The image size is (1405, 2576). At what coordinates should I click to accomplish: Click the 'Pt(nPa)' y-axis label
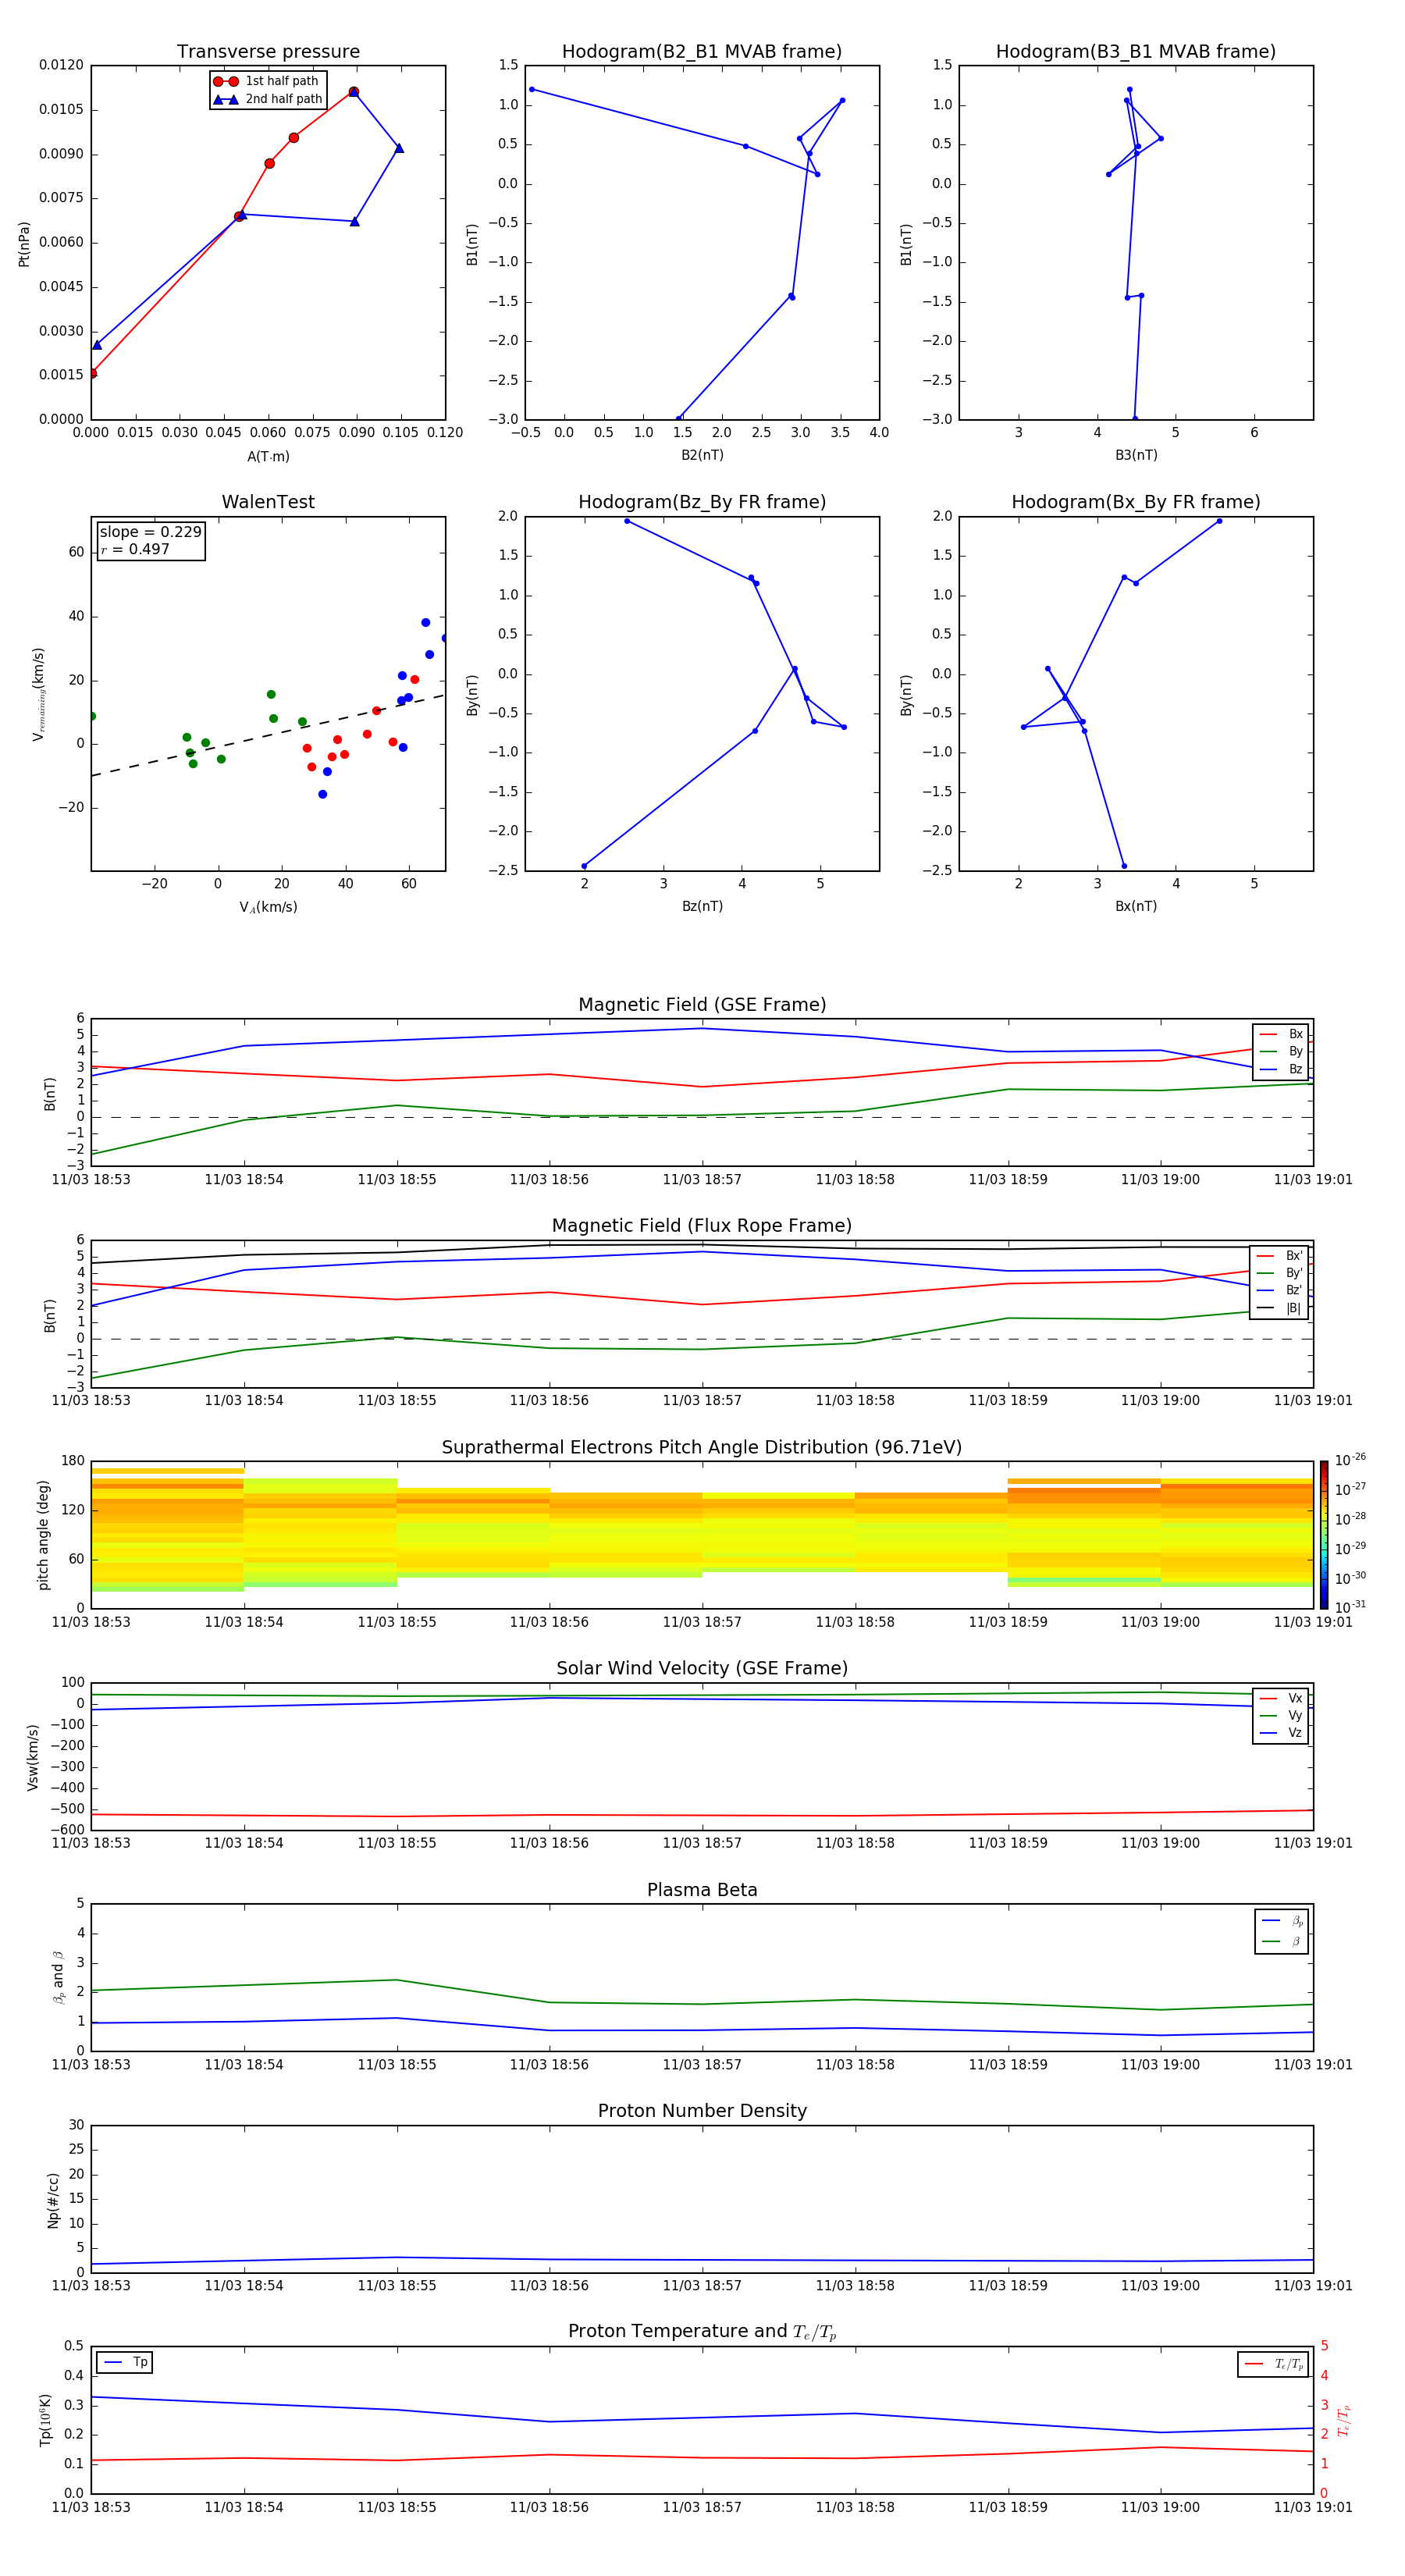coord(24,244)
